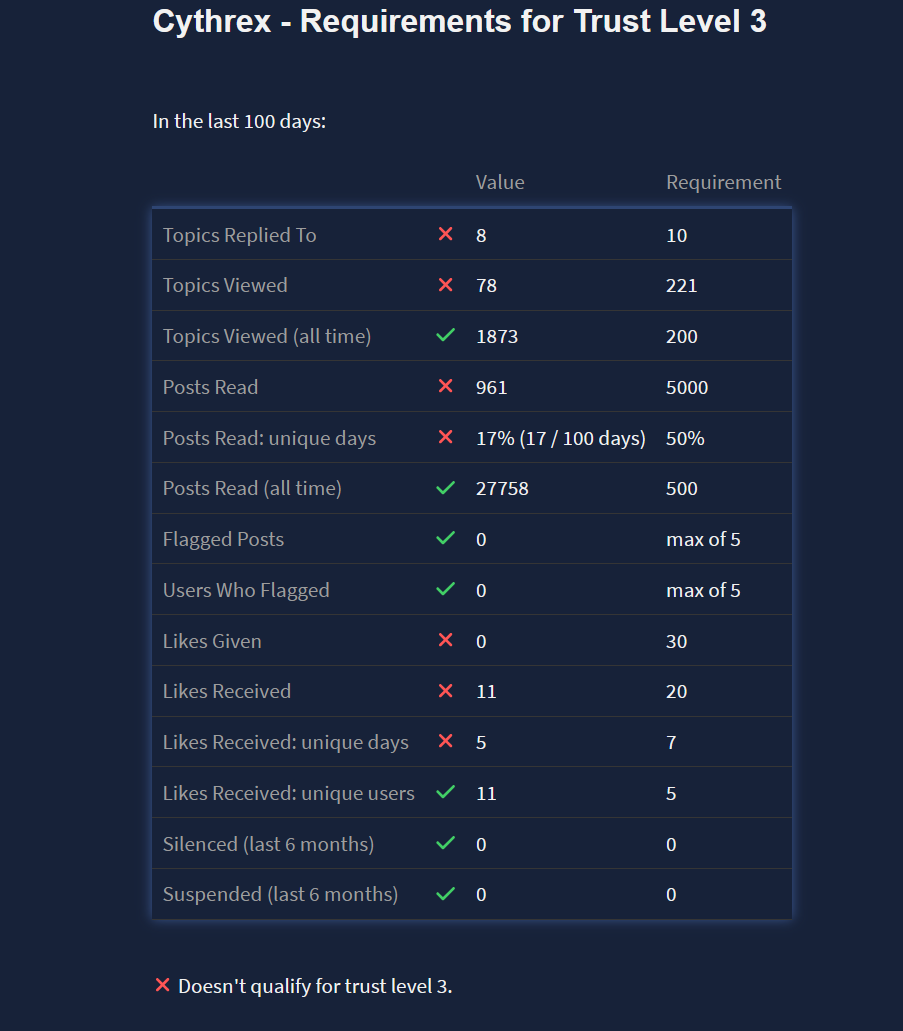Click the Cythrex Trust Level 3 heading
903x1031 pixels.
click(x=460, y=21)
